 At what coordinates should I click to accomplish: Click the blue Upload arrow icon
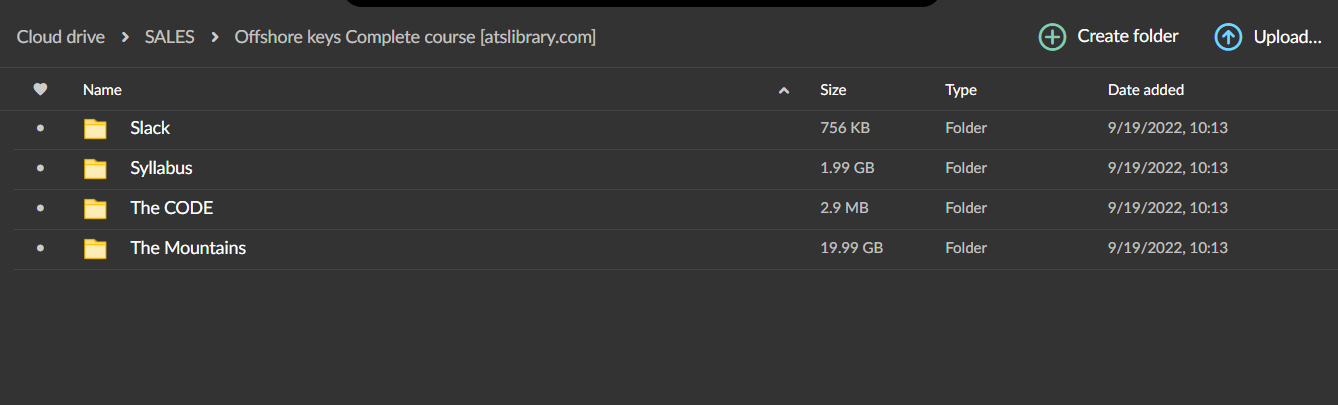pos(1228,37)
